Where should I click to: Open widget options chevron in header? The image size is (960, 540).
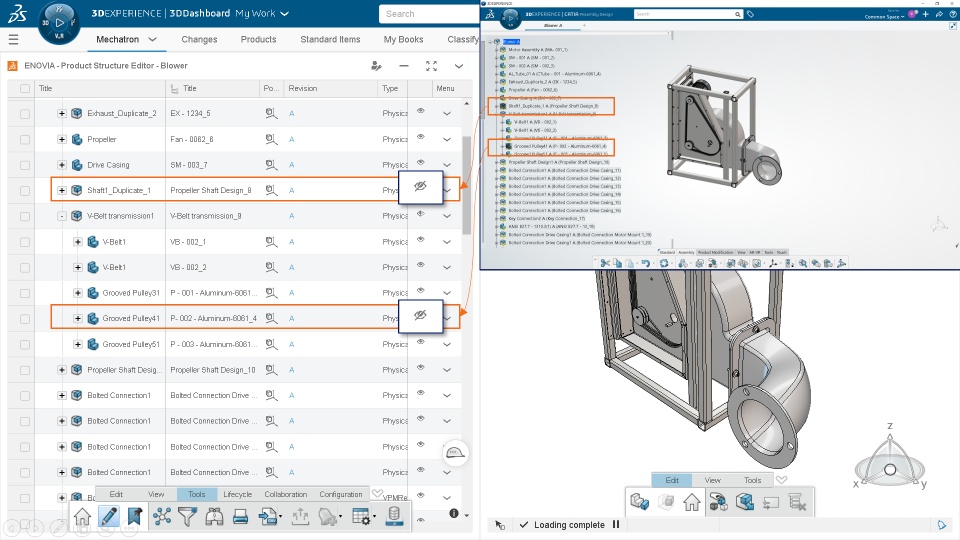point(459,66)
